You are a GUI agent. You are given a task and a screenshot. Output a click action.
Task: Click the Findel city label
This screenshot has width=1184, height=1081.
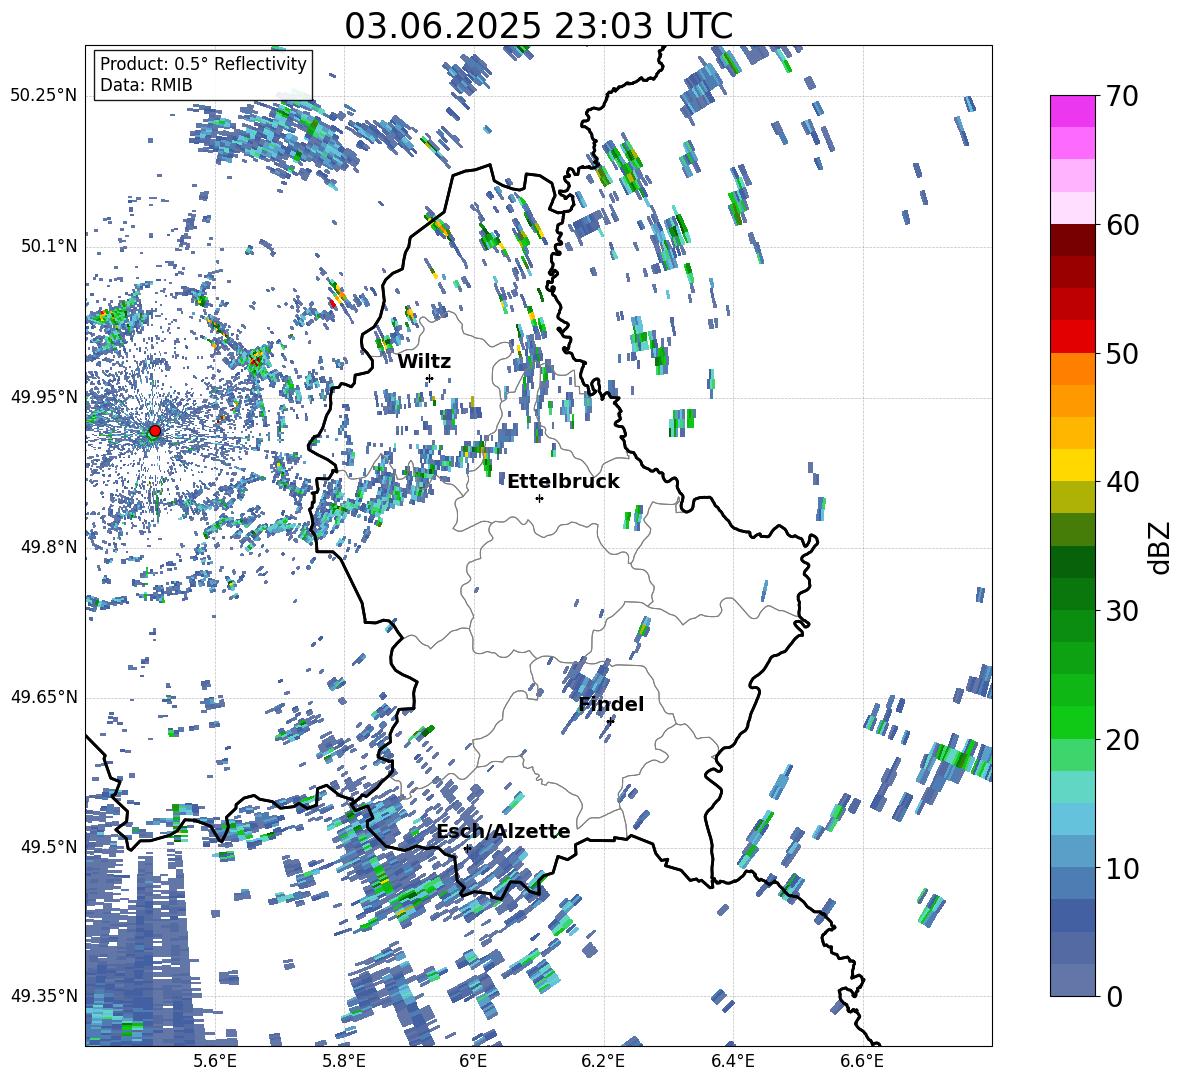pos(611,704)
